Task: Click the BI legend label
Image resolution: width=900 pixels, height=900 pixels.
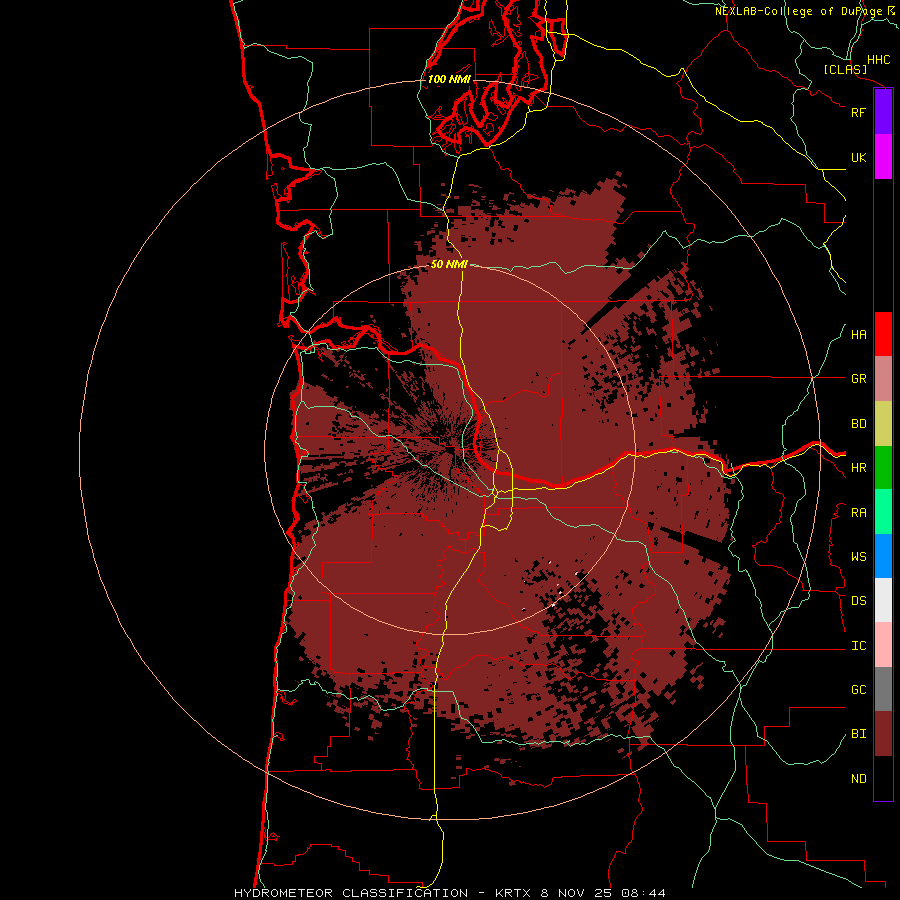Action: click(x=858, y=734)
